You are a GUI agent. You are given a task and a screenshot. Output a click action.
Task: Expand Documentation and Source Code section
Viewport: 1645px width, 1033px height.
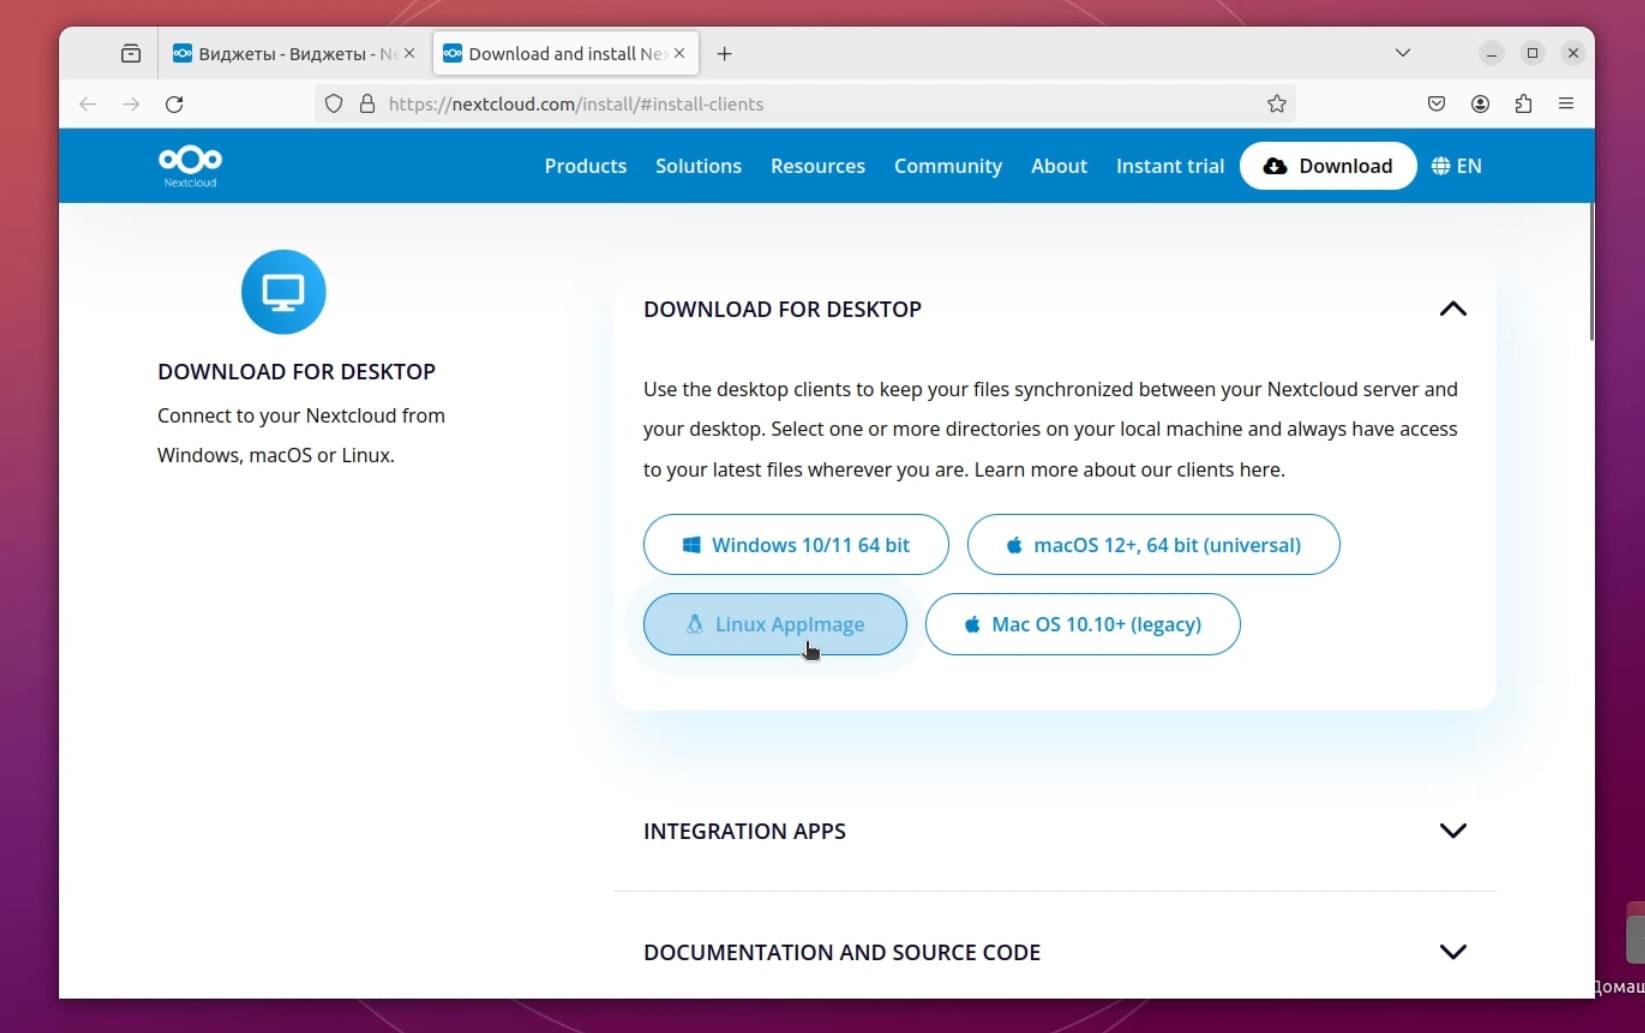[x=1453, y=952]
